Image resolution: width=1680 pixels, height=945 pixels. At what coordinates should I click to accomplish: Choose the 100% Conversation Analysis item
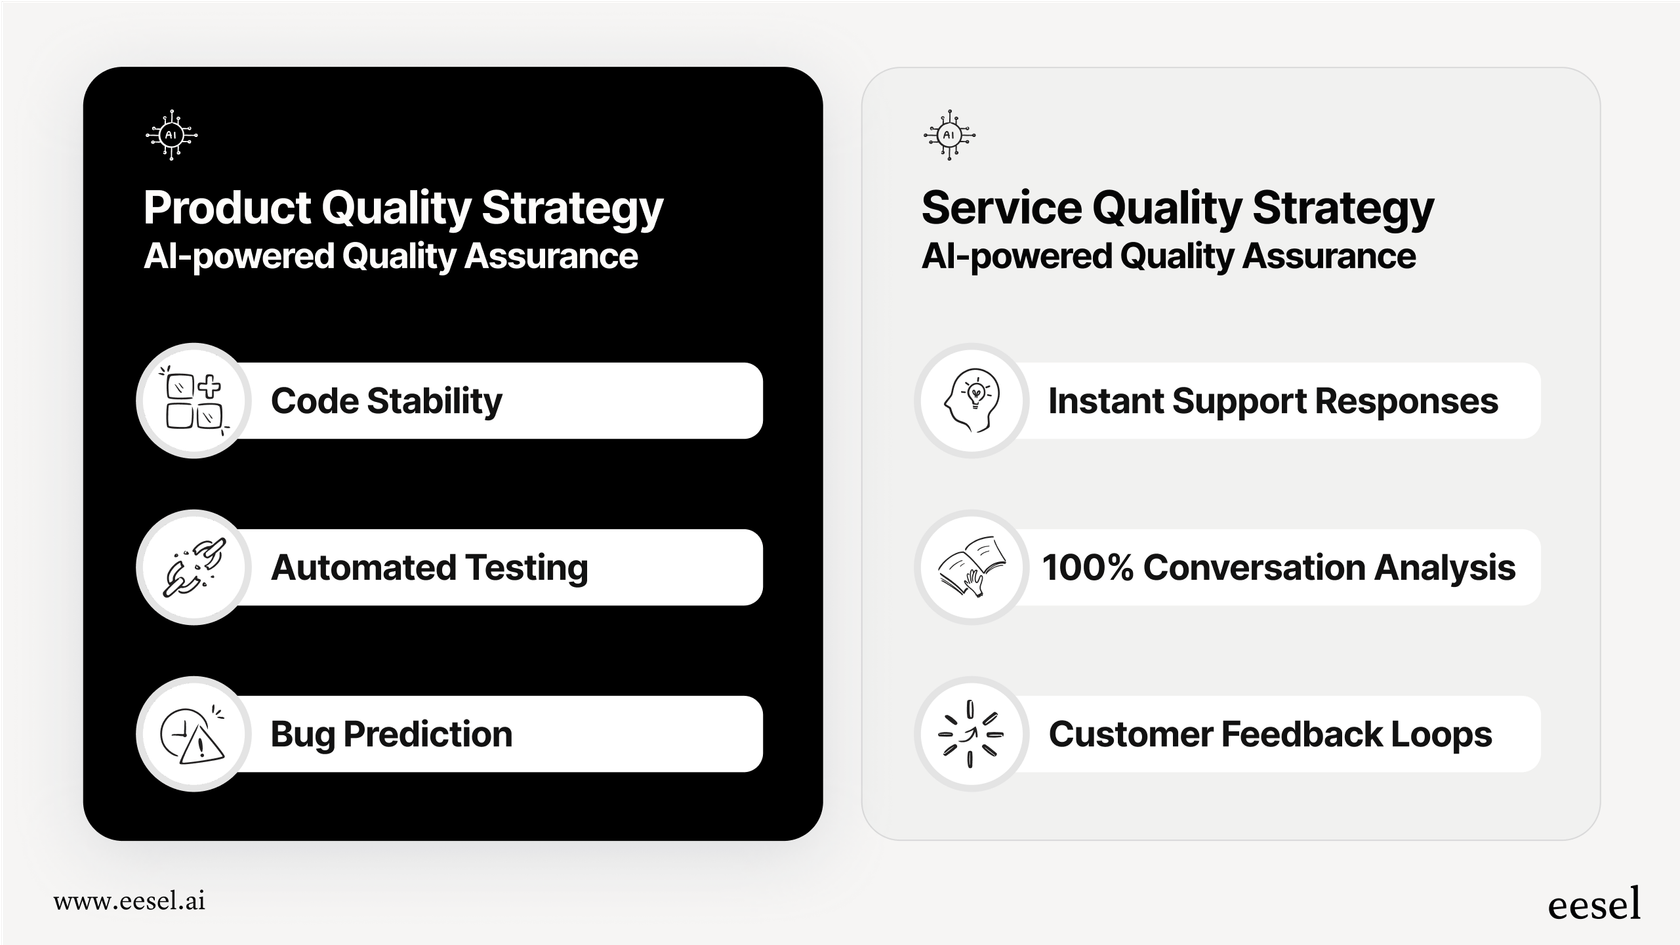point(1278,567)
